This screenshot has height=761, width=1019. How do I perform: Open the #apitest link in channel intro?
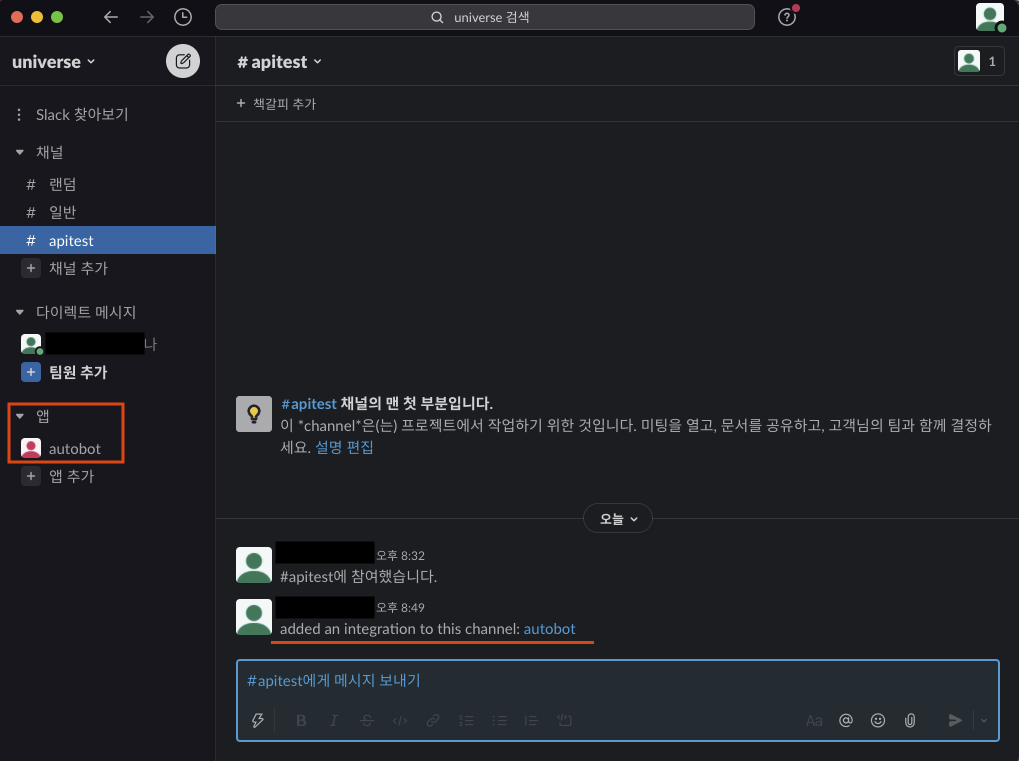pos(309,404)
